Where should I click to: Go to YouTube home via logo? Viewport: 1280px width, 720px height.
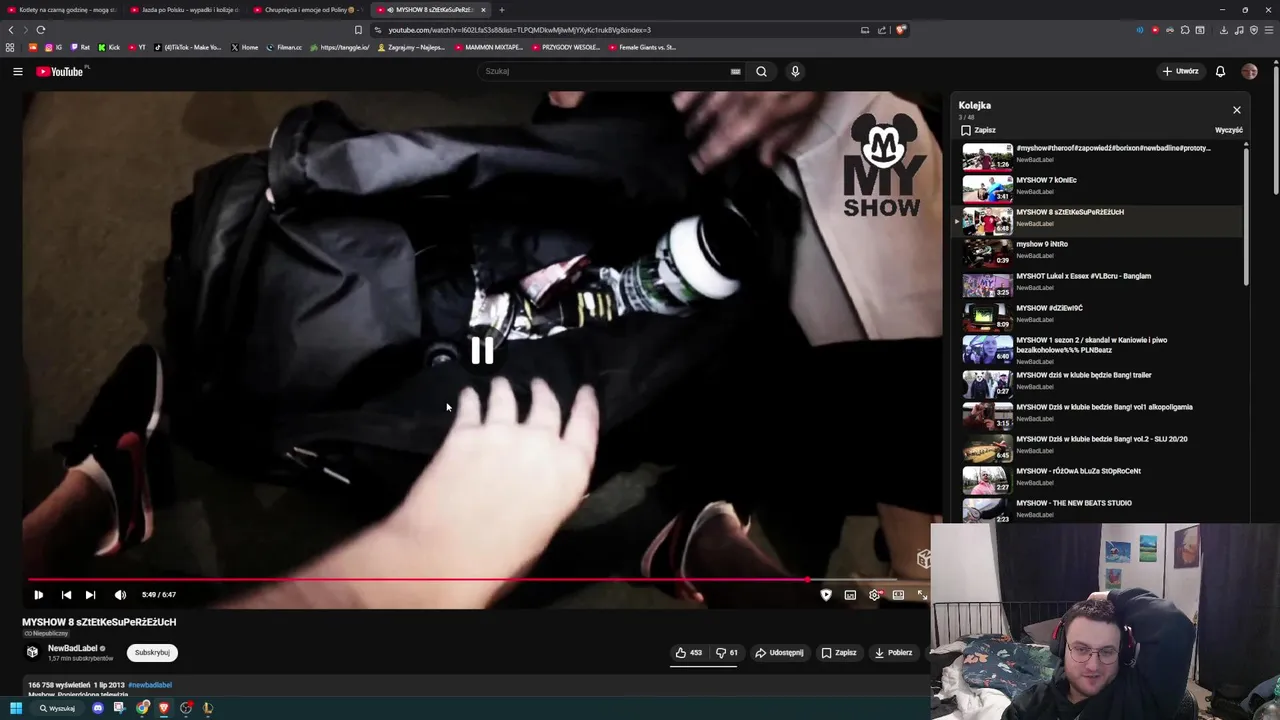click(61, 71)
